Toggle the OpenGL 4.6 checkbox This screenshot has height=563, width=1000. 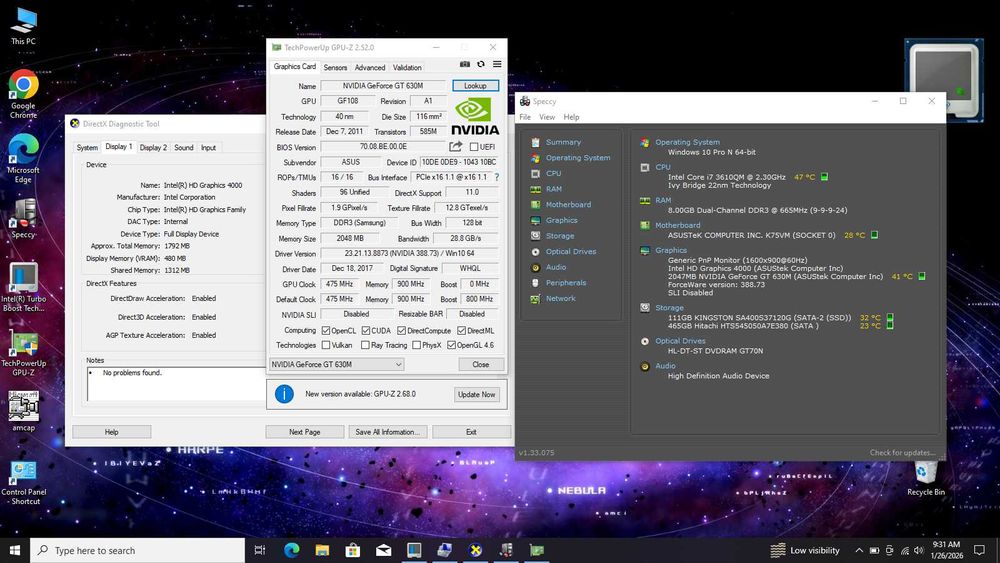pos(451,345)
